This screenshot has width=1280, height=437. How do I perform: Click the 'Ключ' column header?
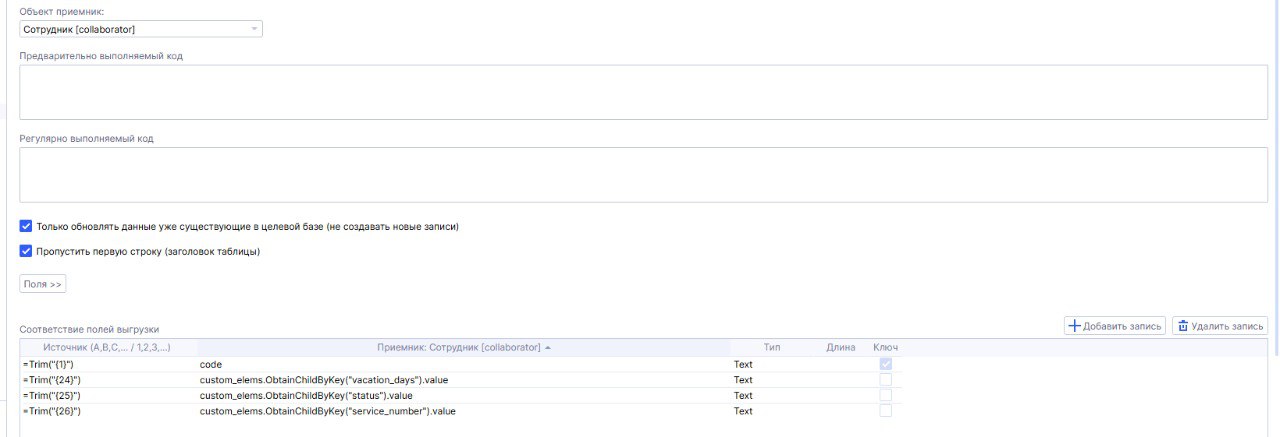click(x=885, y=348)
